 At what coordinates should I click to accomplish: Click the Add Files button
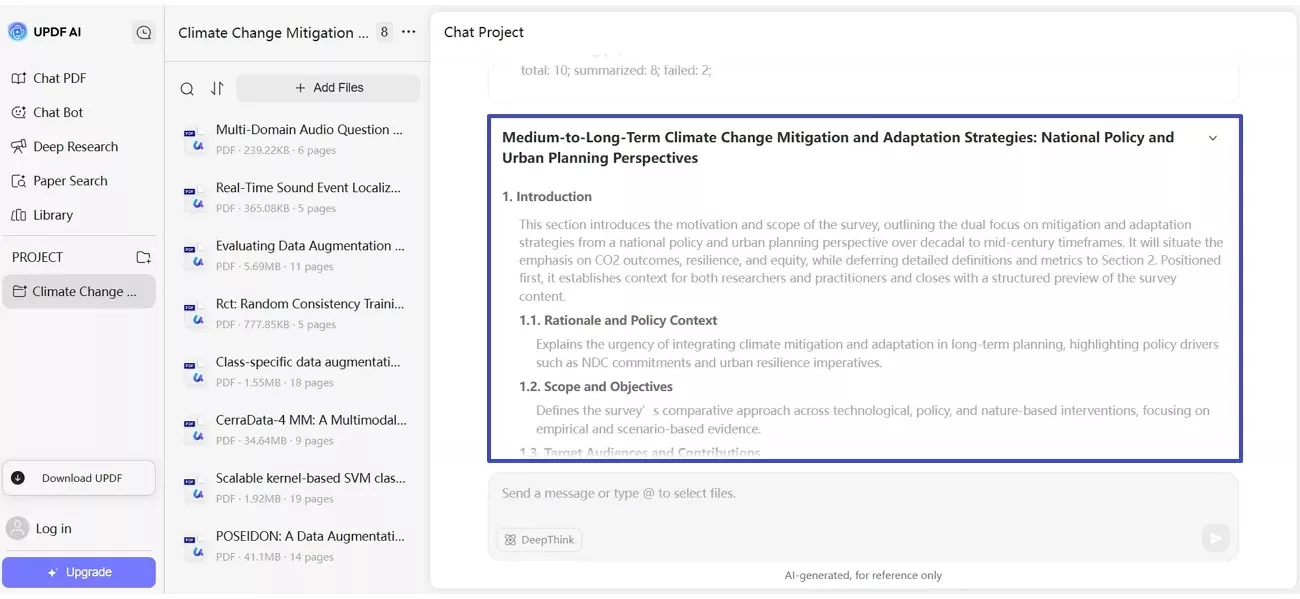tap(328, 88)
